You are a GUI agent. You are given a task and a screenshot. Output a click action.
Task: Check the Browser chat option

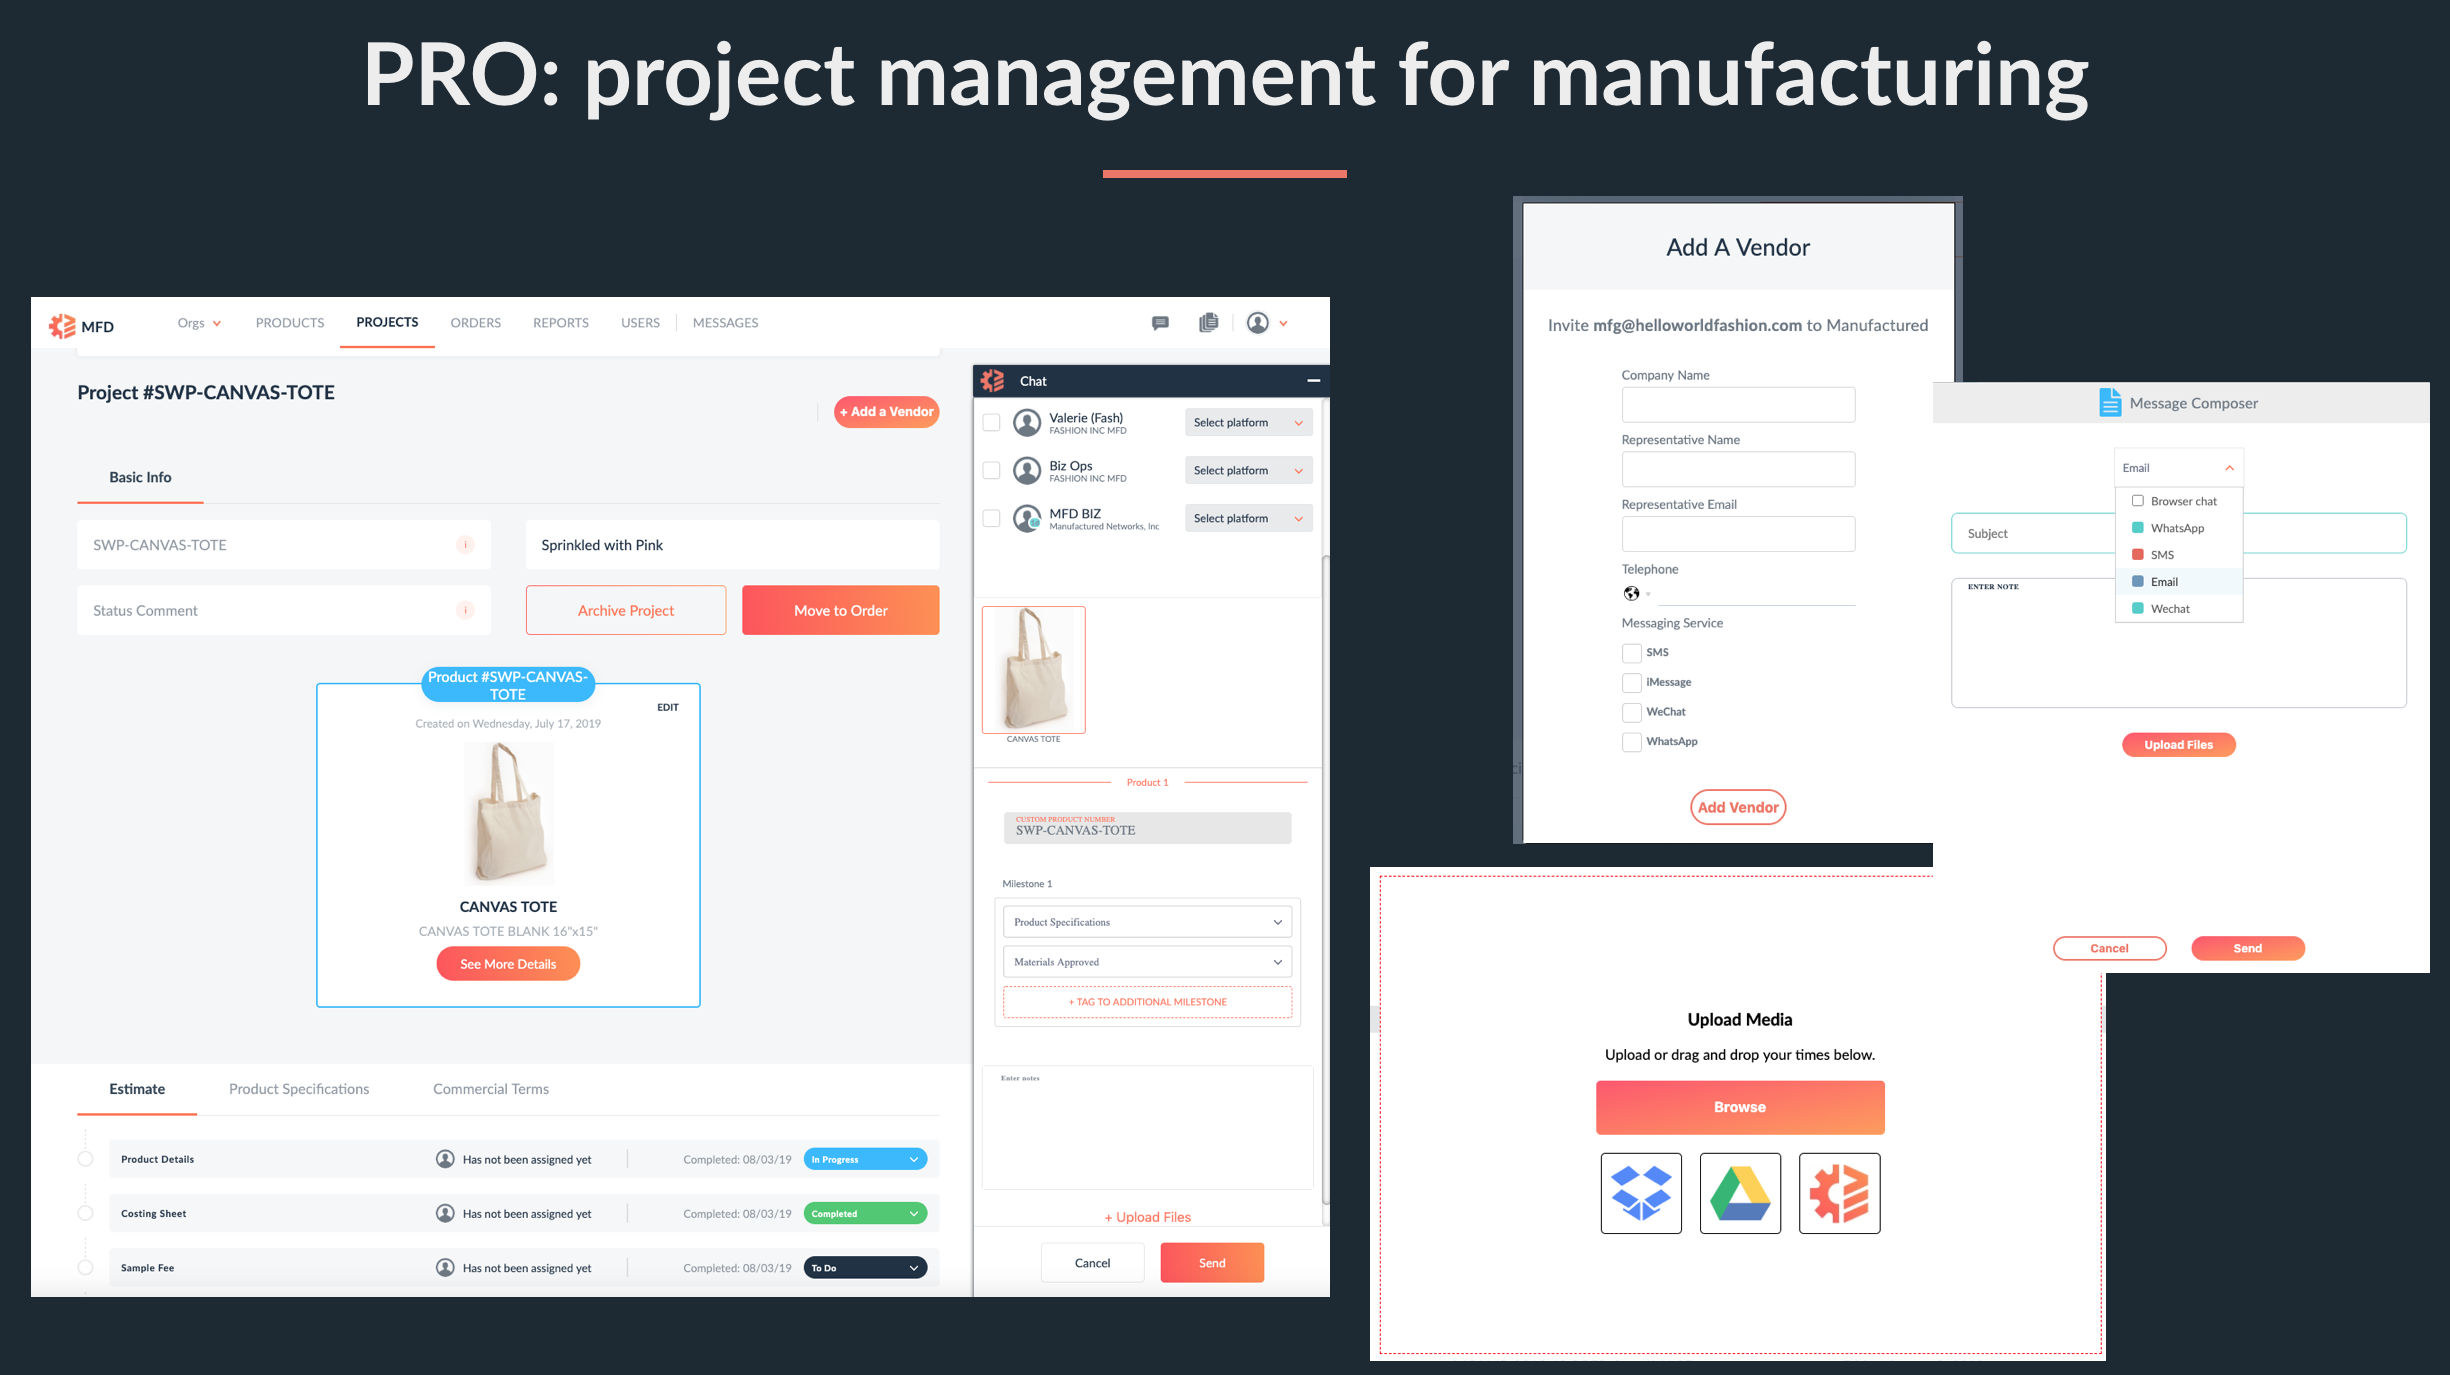2137,501
